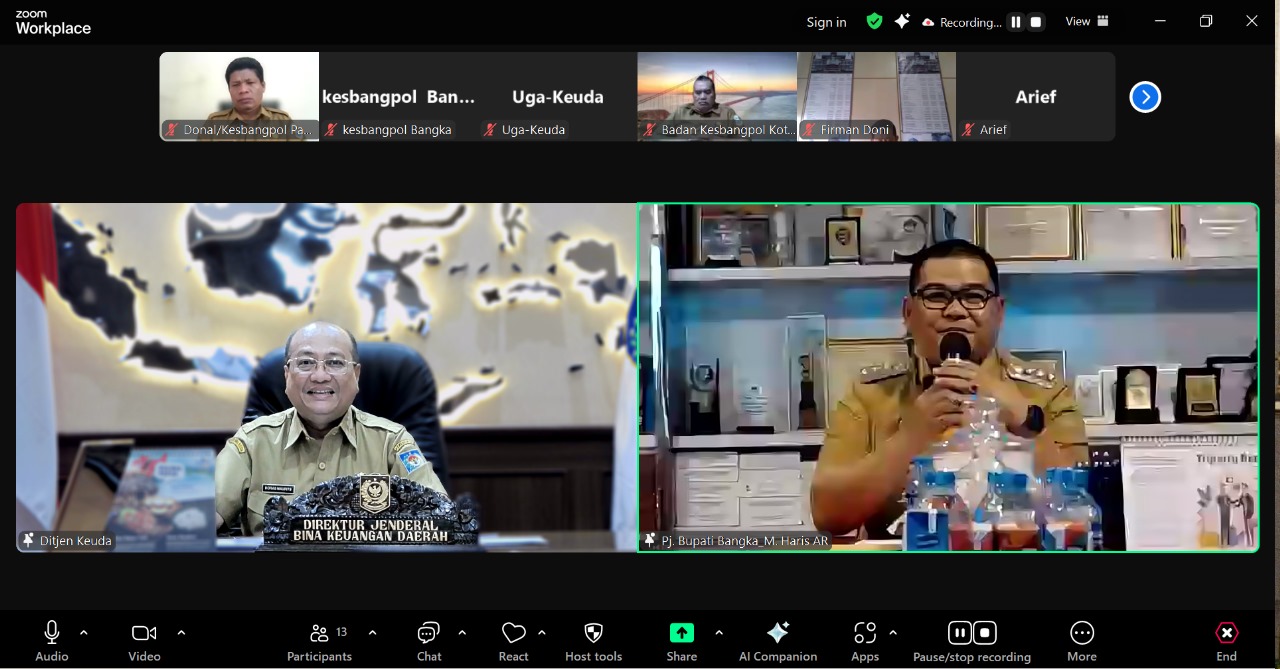
Task: Click the green Share screen button
Action: coord(681,633)
